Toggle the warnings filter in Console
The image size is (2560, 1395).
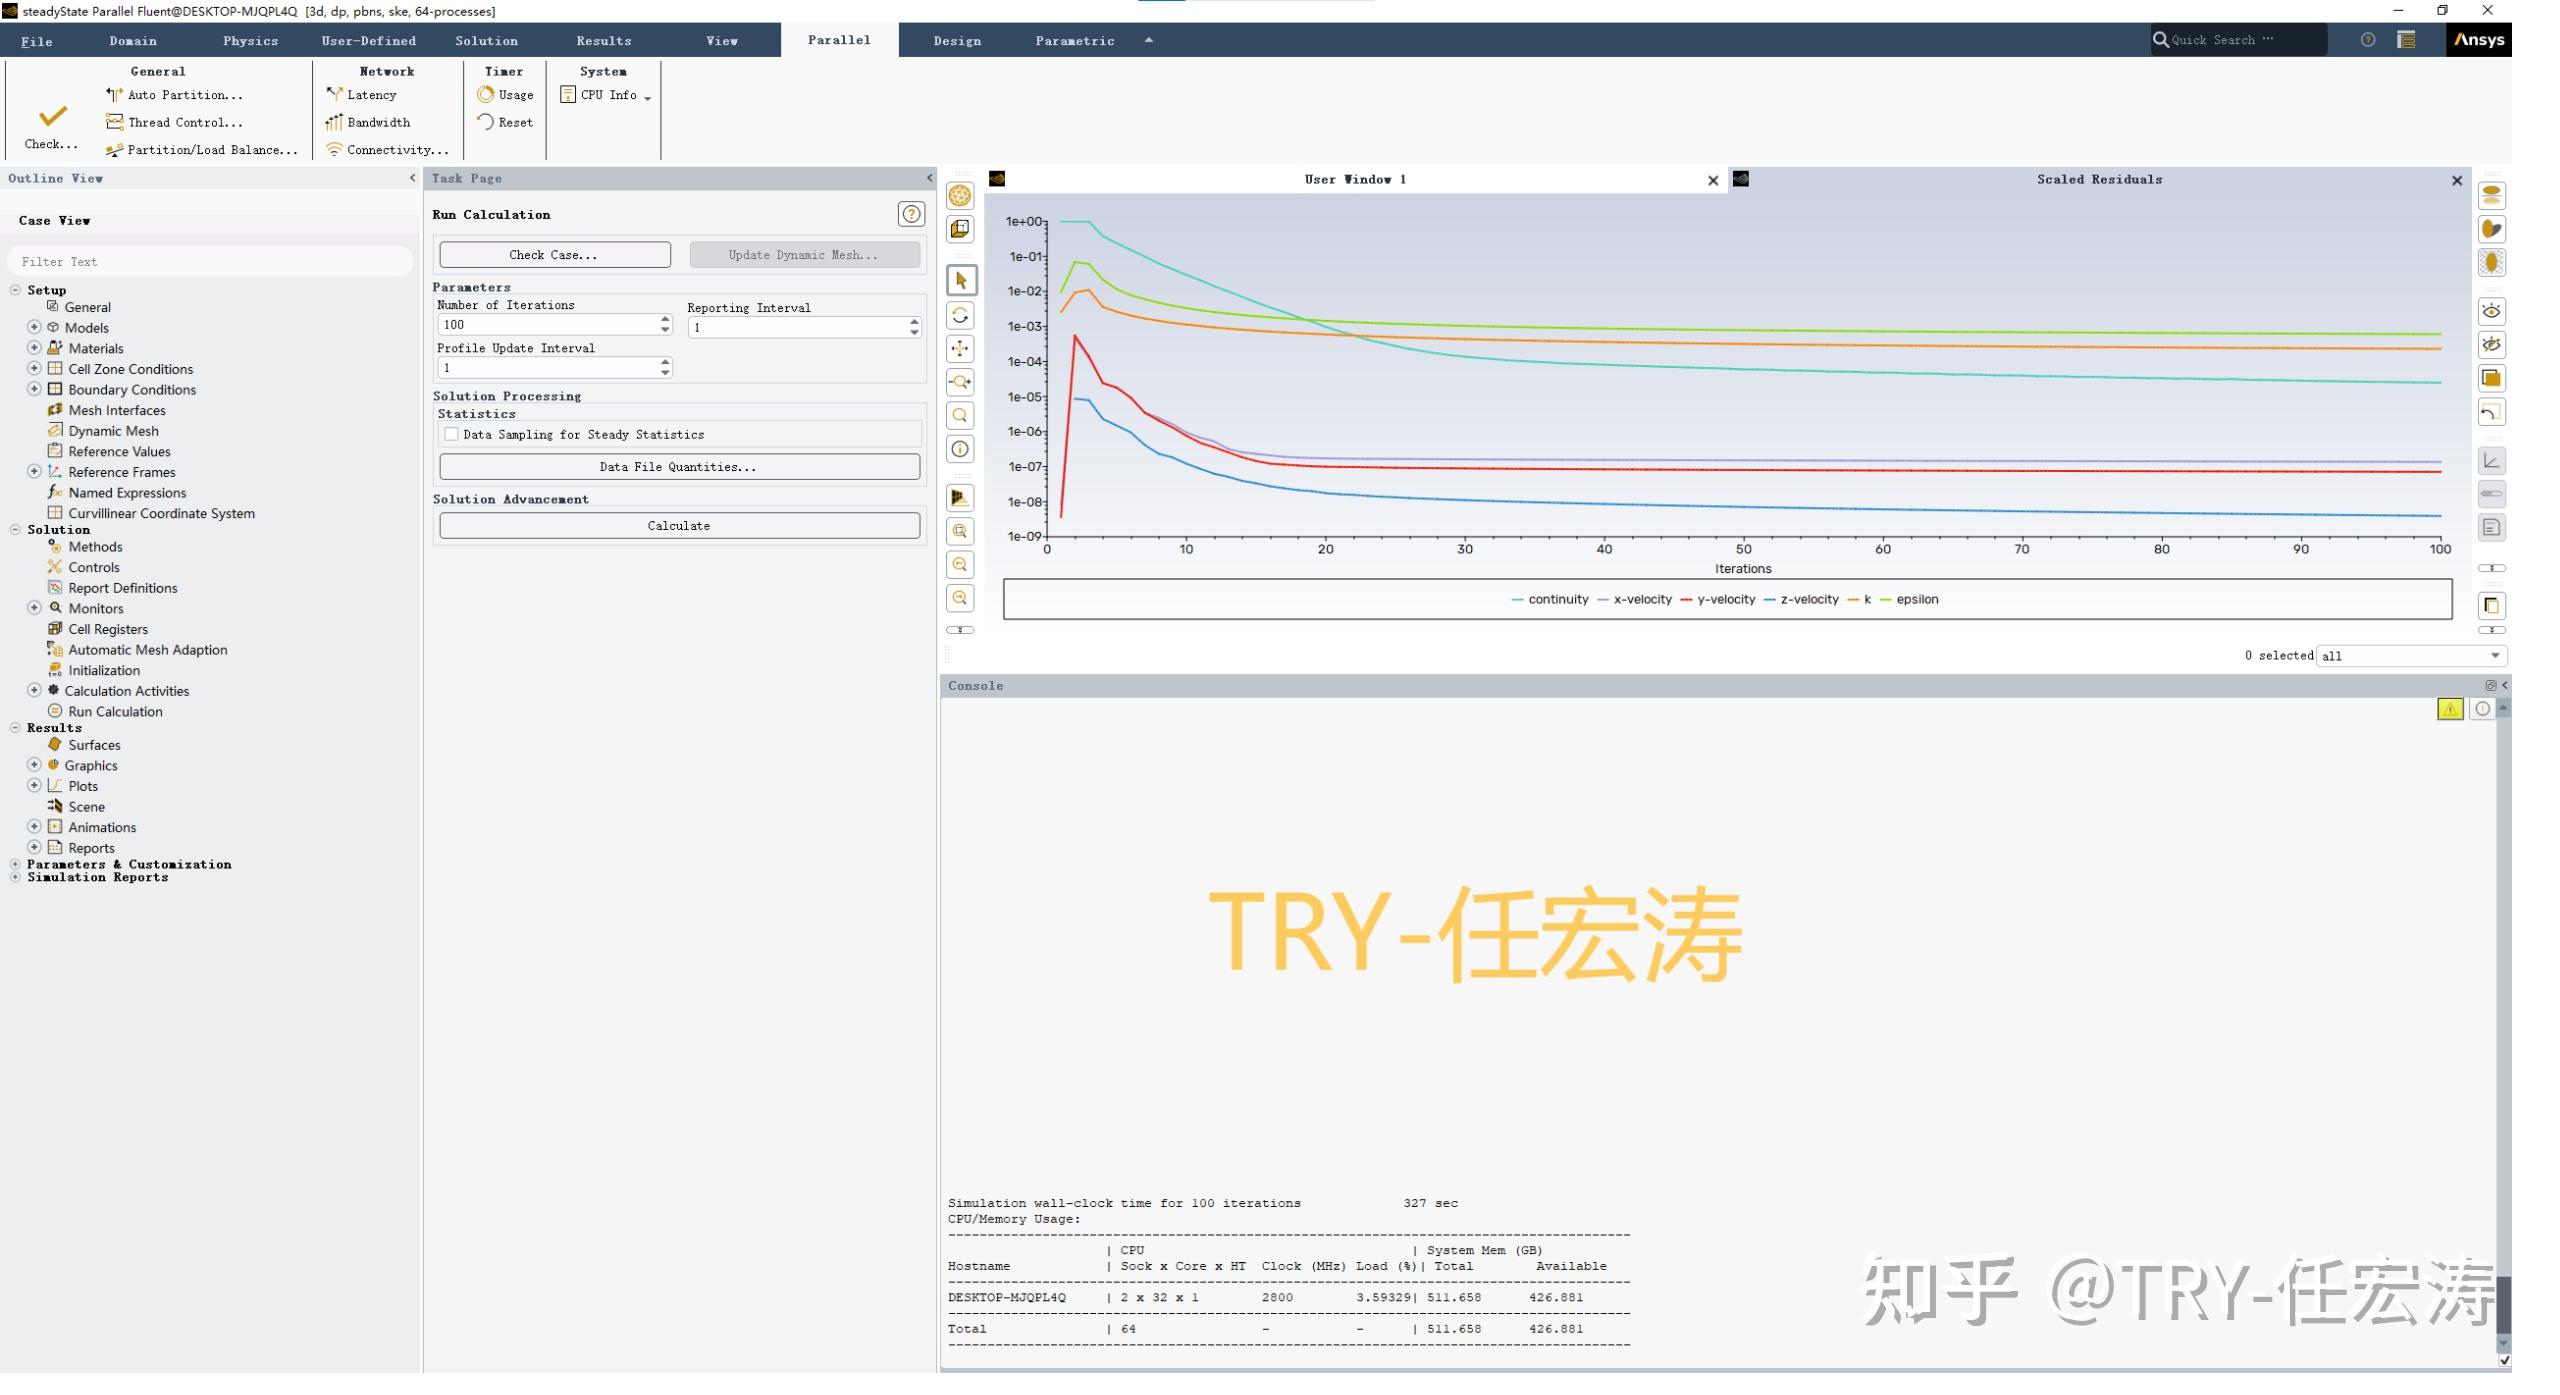(x=2451, y=710)
